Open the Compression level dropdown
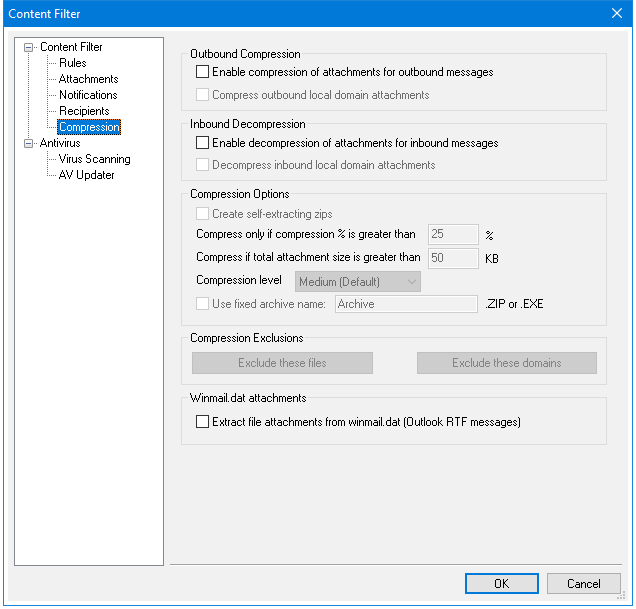 tap(358, 282)
